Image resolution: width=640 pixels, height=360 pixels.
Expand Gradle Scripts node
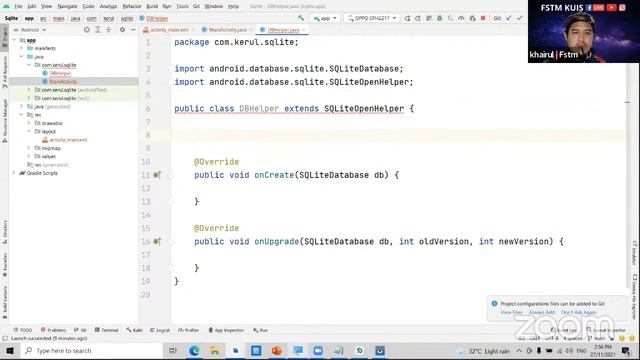(14, 173)
